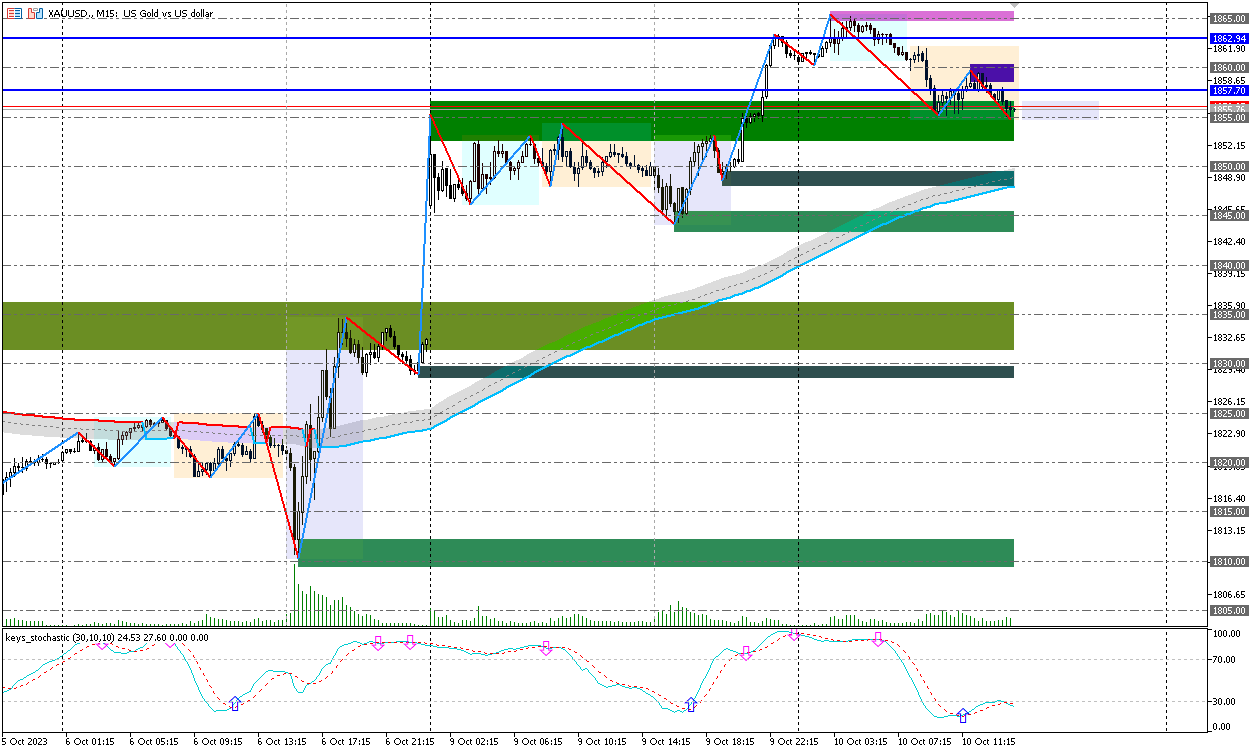Click the pink down arrow near 9 Oct 06:15

[x=546, y=648]
